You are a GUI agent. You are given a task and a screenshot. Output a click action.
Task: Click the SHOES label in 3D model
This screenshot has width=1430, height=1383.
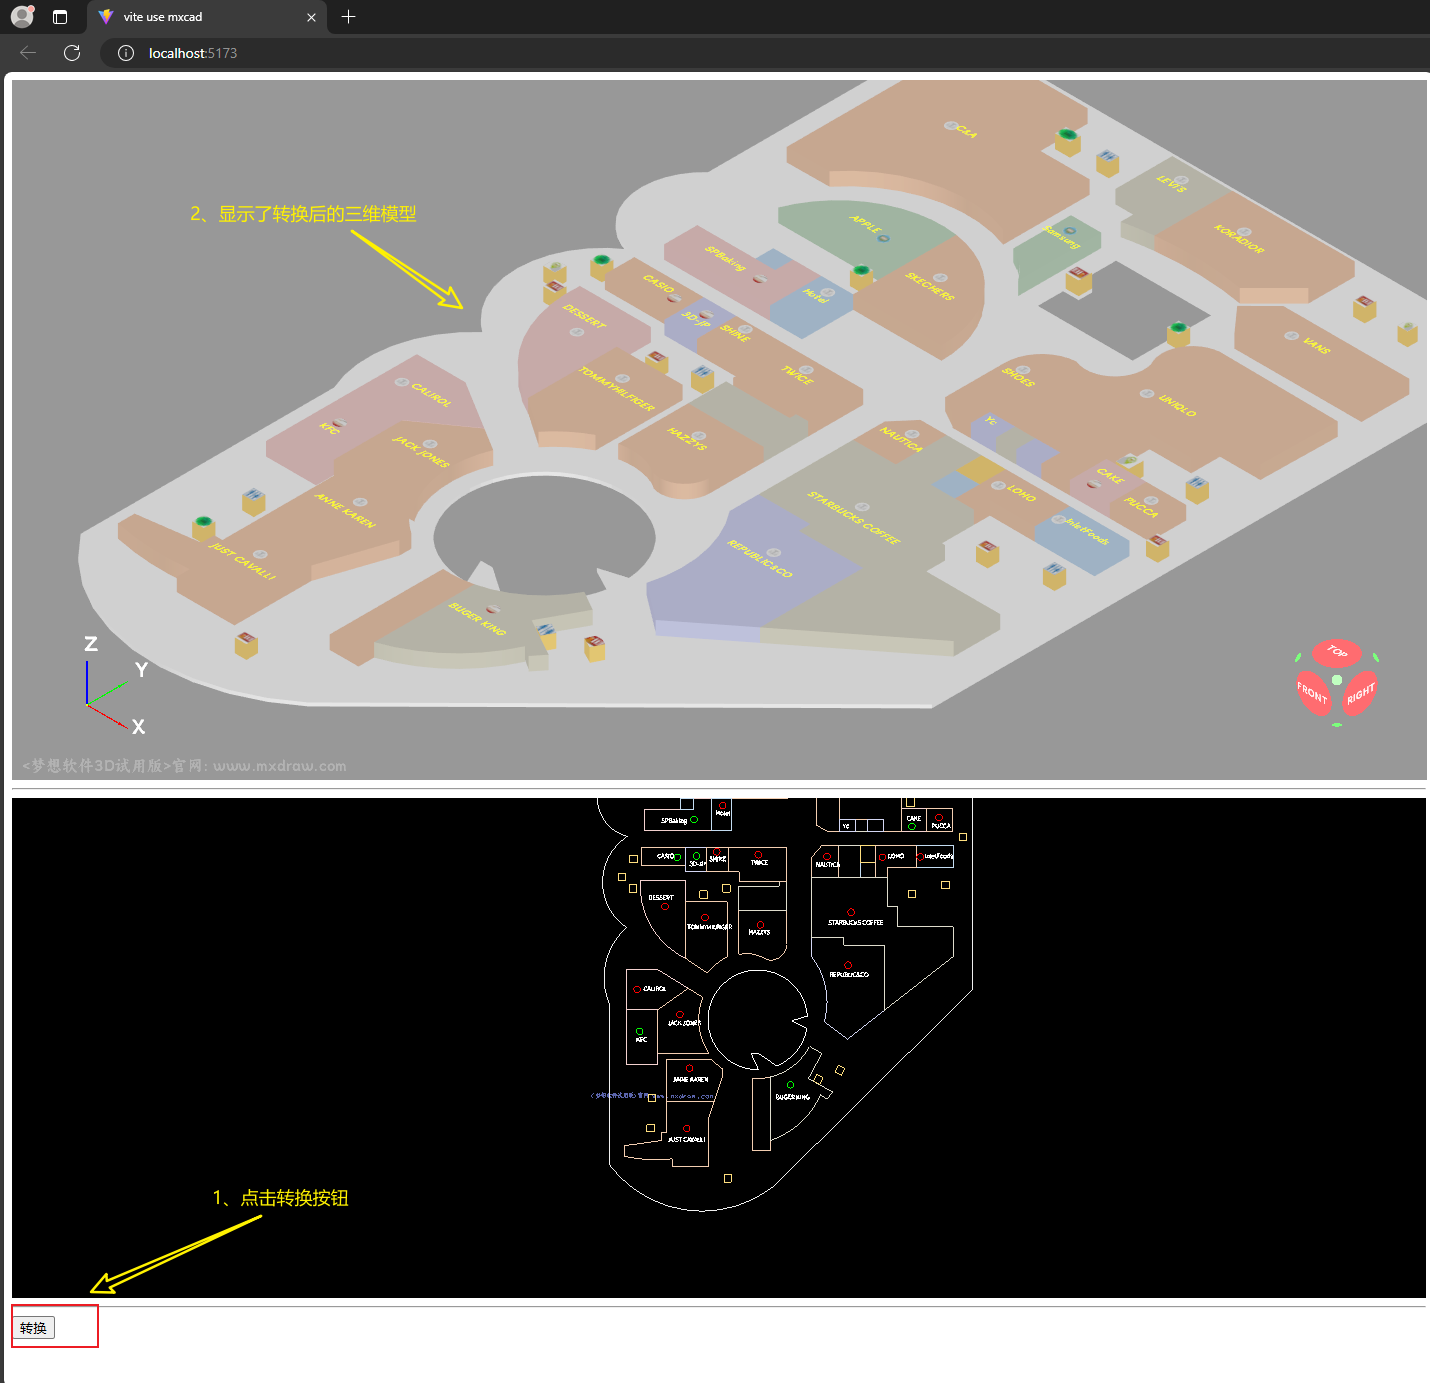[1018, 377]
